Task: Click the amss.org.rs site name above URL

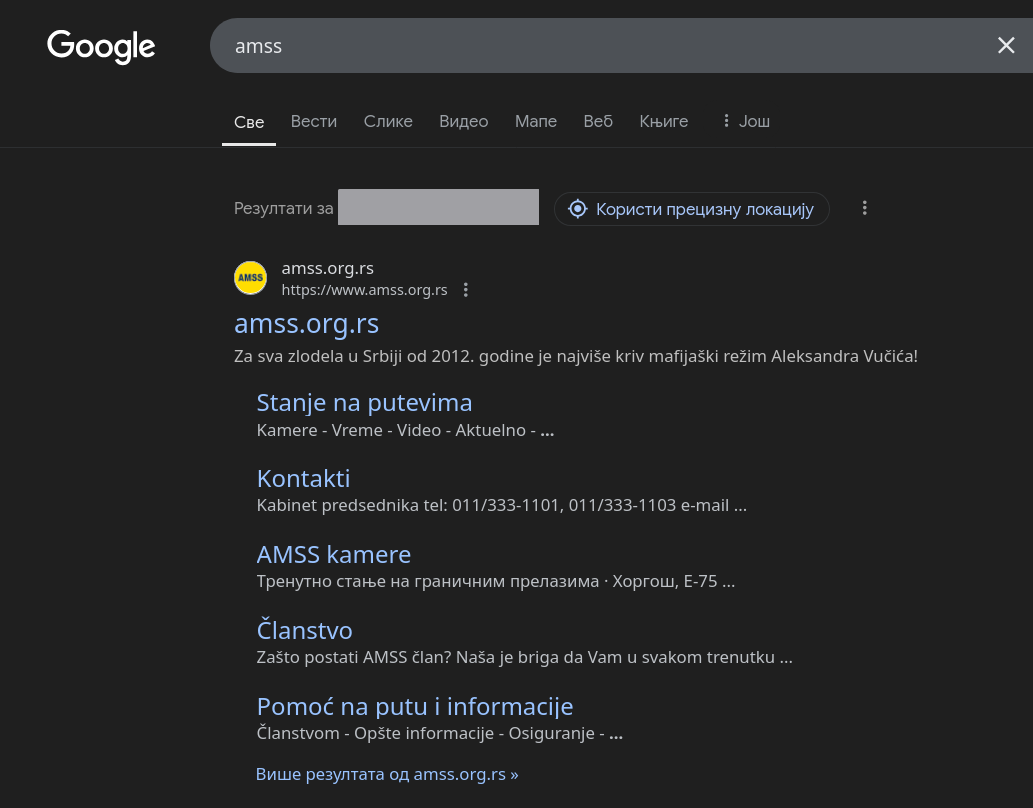Action: (327, 268)
